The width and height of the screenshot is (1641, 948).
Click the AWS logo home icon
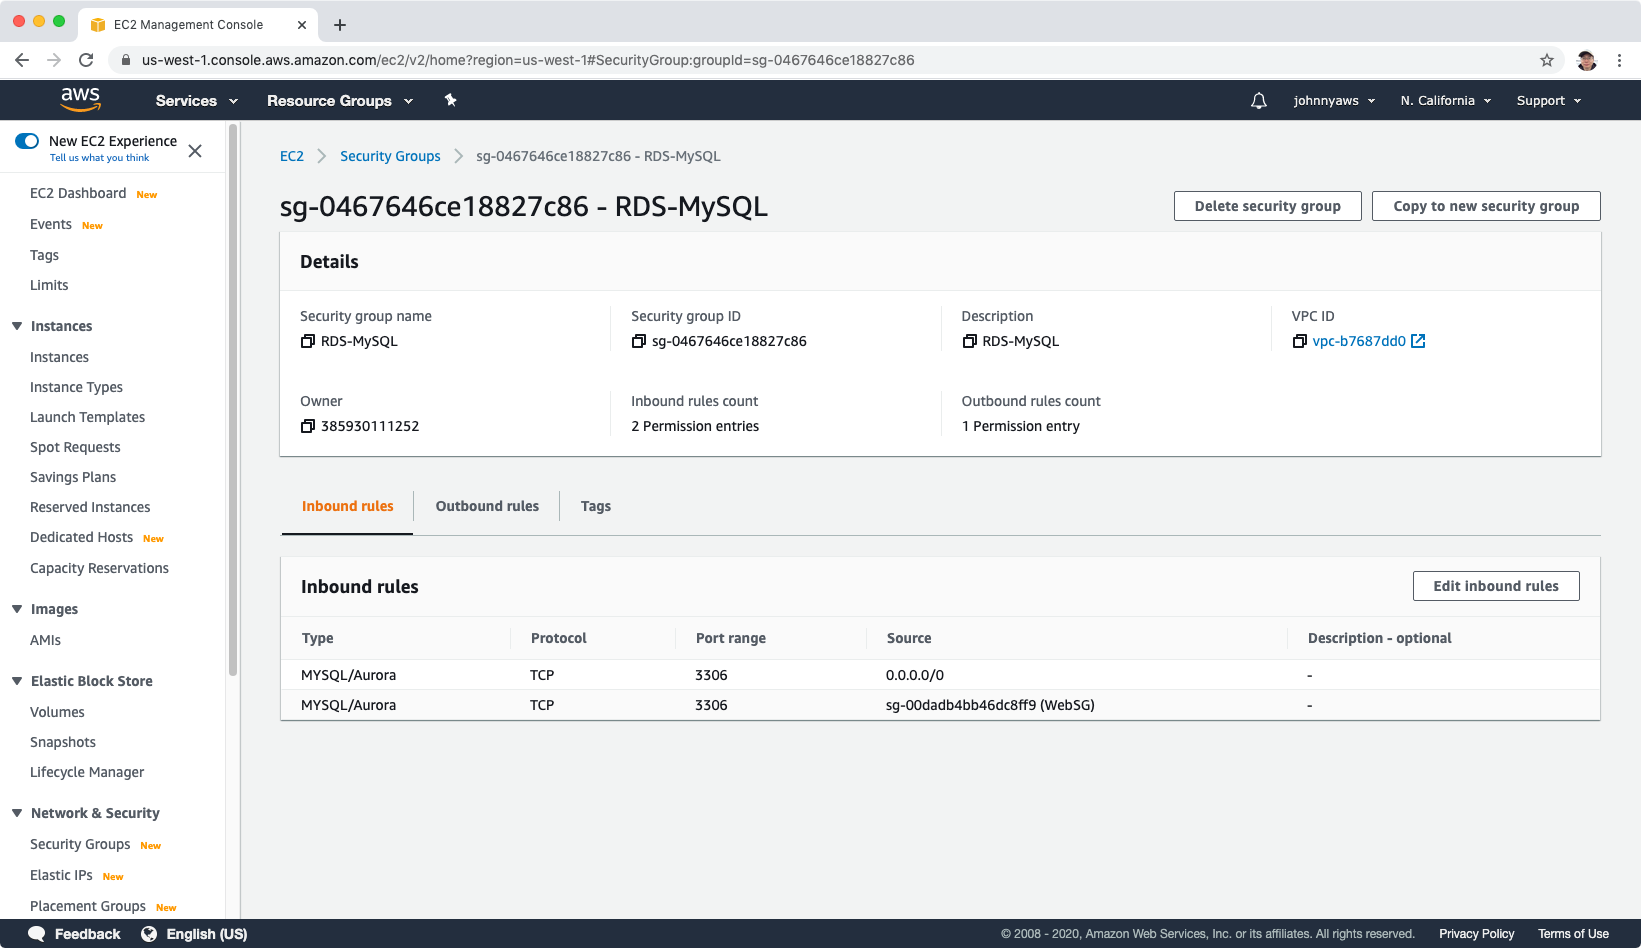(80, 99)
